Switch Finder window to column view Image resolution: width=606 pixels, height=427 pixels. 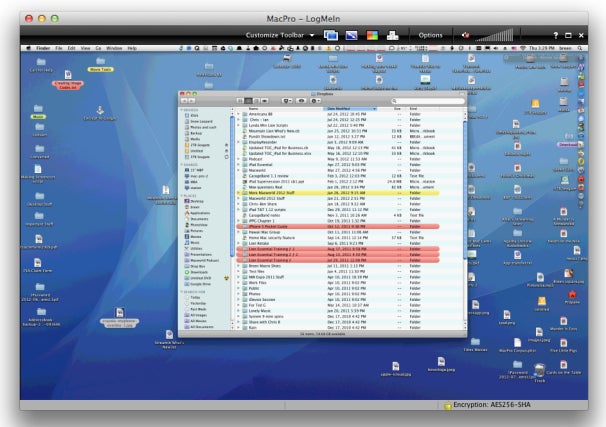[x=256, y=101]
